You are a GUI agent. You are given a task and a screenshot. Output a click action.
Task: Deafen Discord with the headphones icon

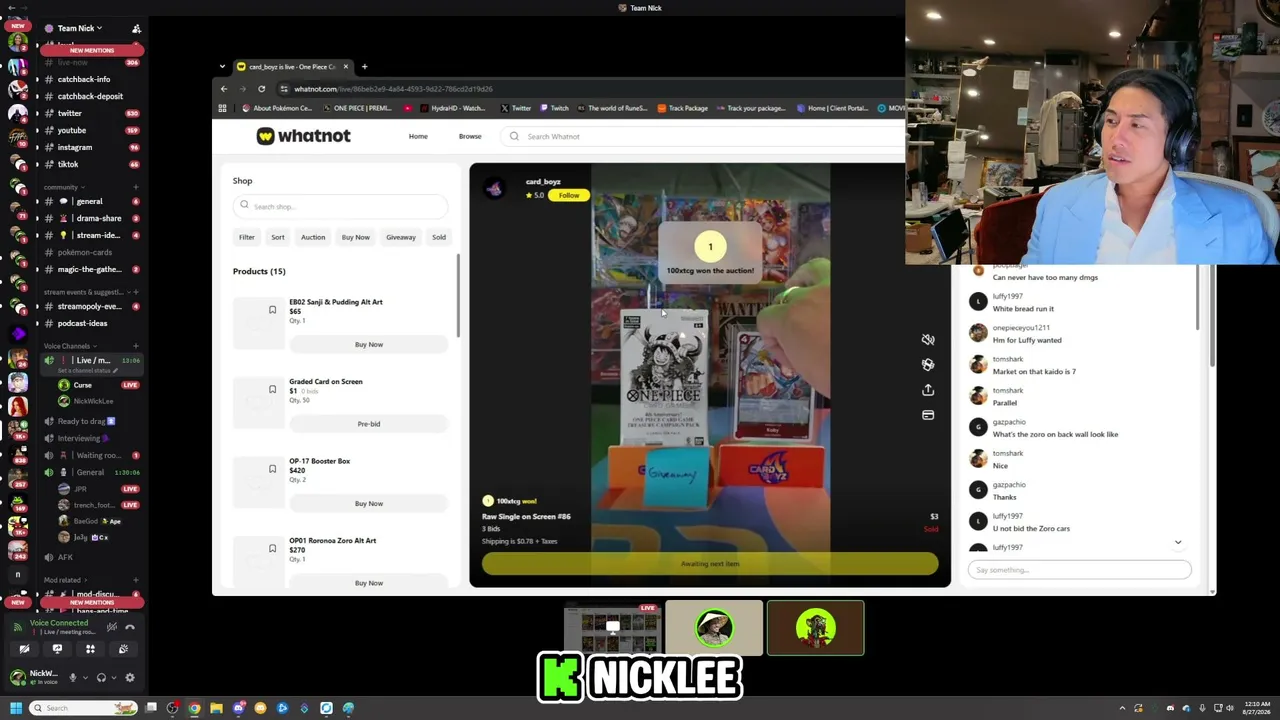(101, 678)
